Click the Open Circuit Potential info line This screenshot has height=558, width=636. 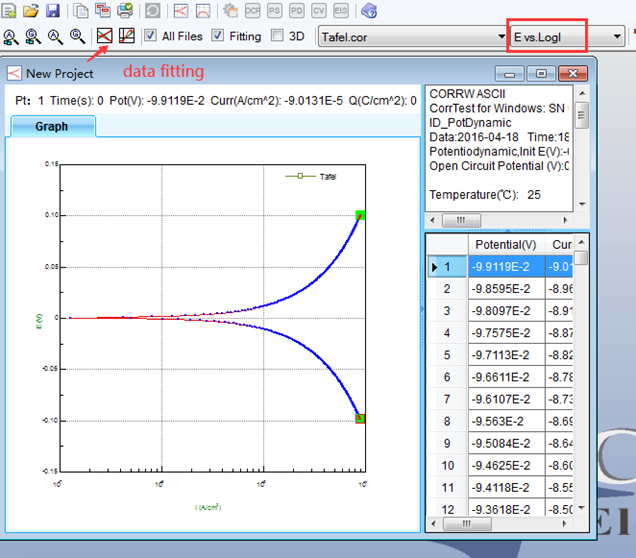tap(499, 166)
